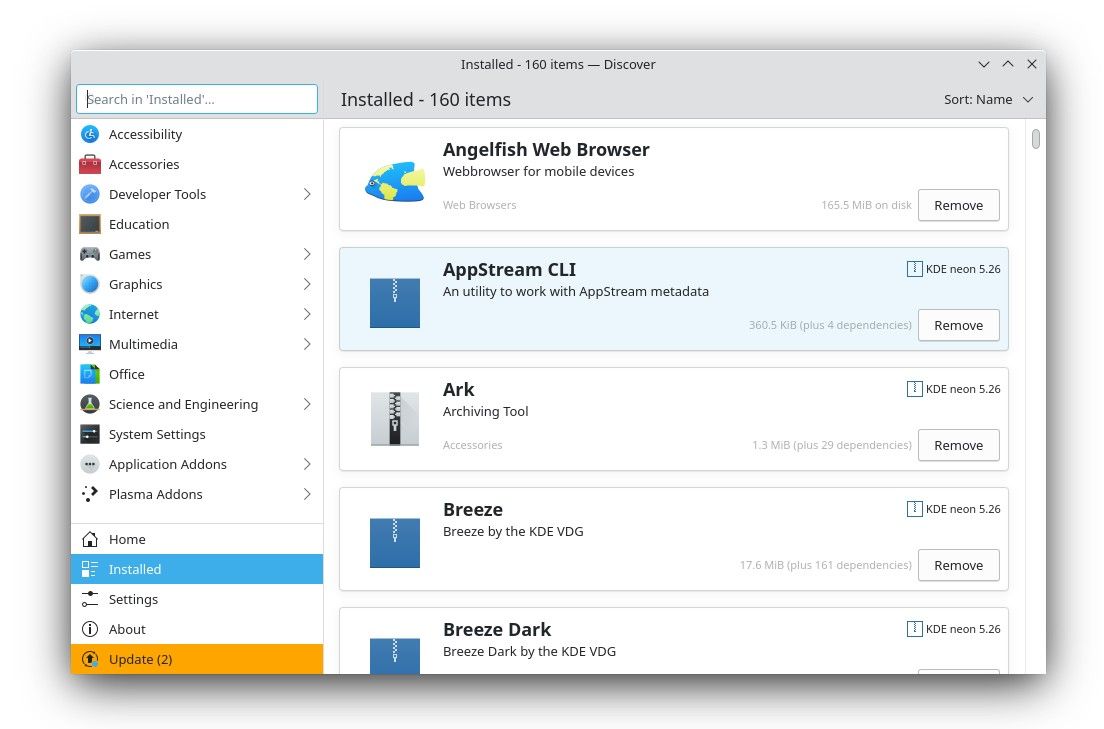This screenshot has height=729, width=1104.
Task: Select the System Settings category label
Action: pos(157,434)
